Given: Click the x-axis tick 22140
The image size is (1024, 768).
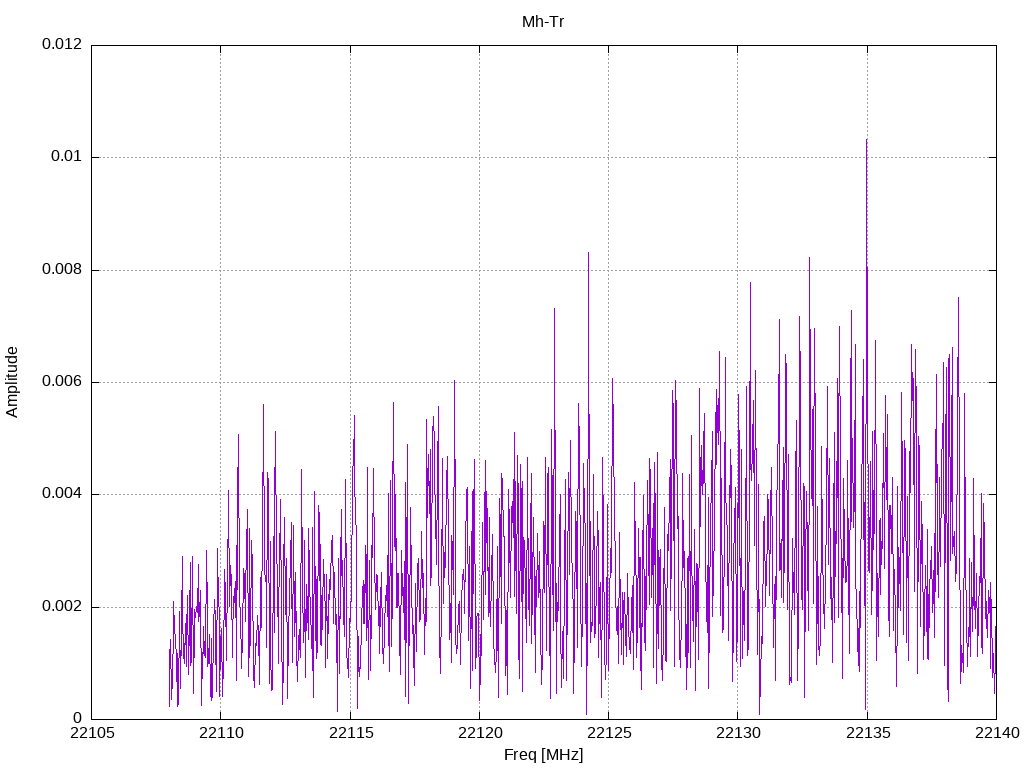Looking at the screenshot, I should [x=997, y=733].
